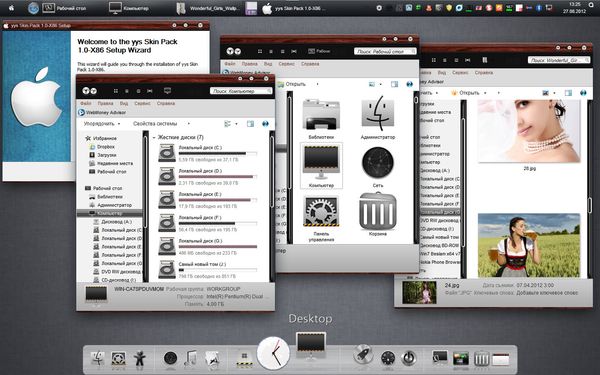
Task: Click help icon in Компьютер window toolbar
Action: pyautogui.click(x=265, y=124)
